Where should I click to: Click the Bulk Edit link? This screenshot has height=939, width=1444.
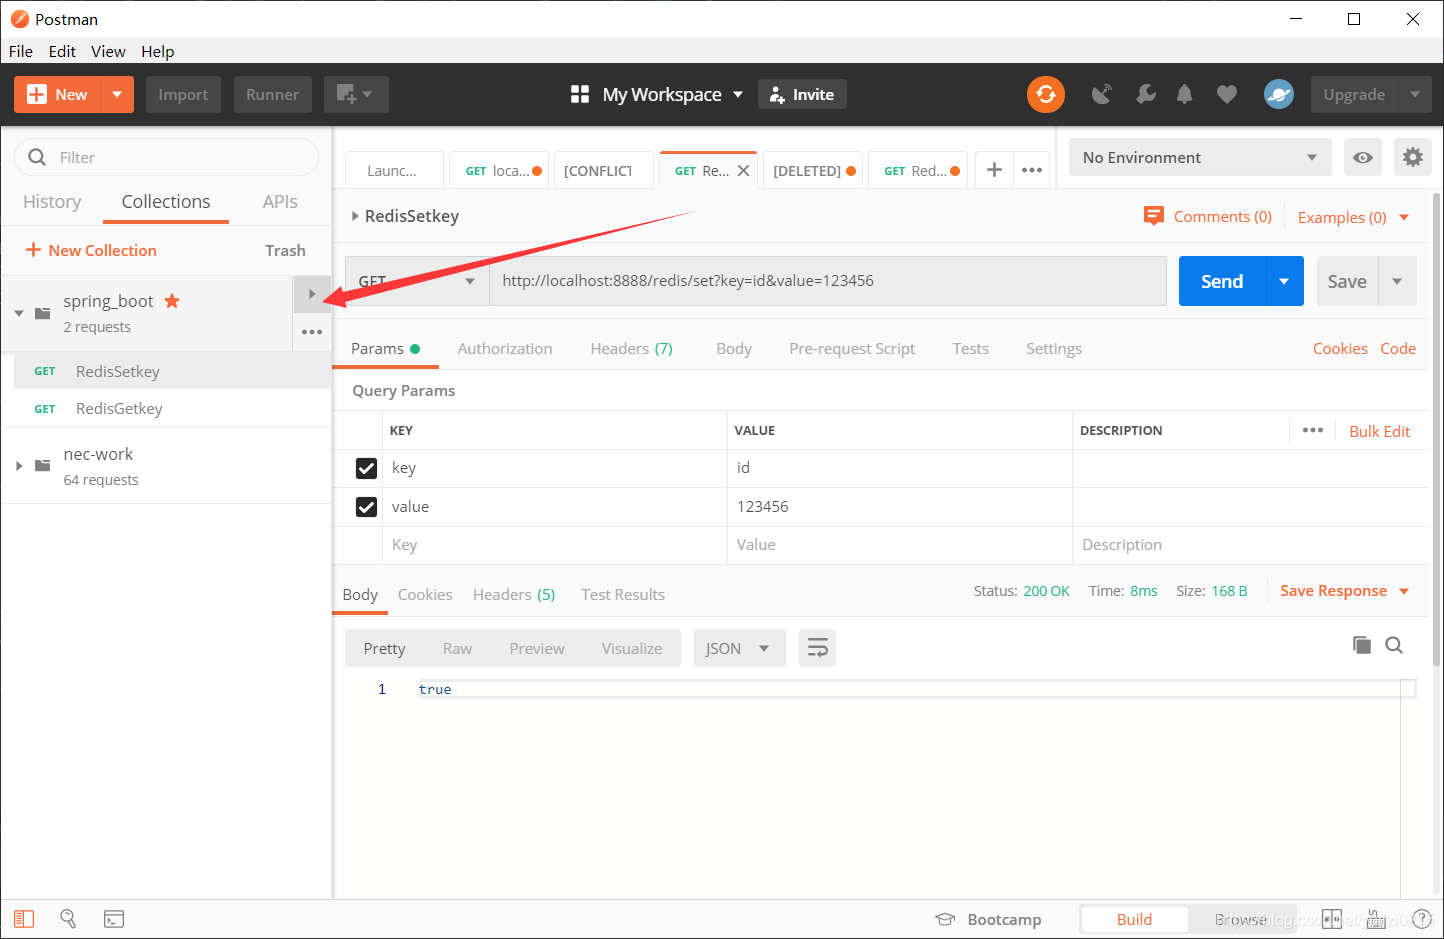[x=1379, y=432]
